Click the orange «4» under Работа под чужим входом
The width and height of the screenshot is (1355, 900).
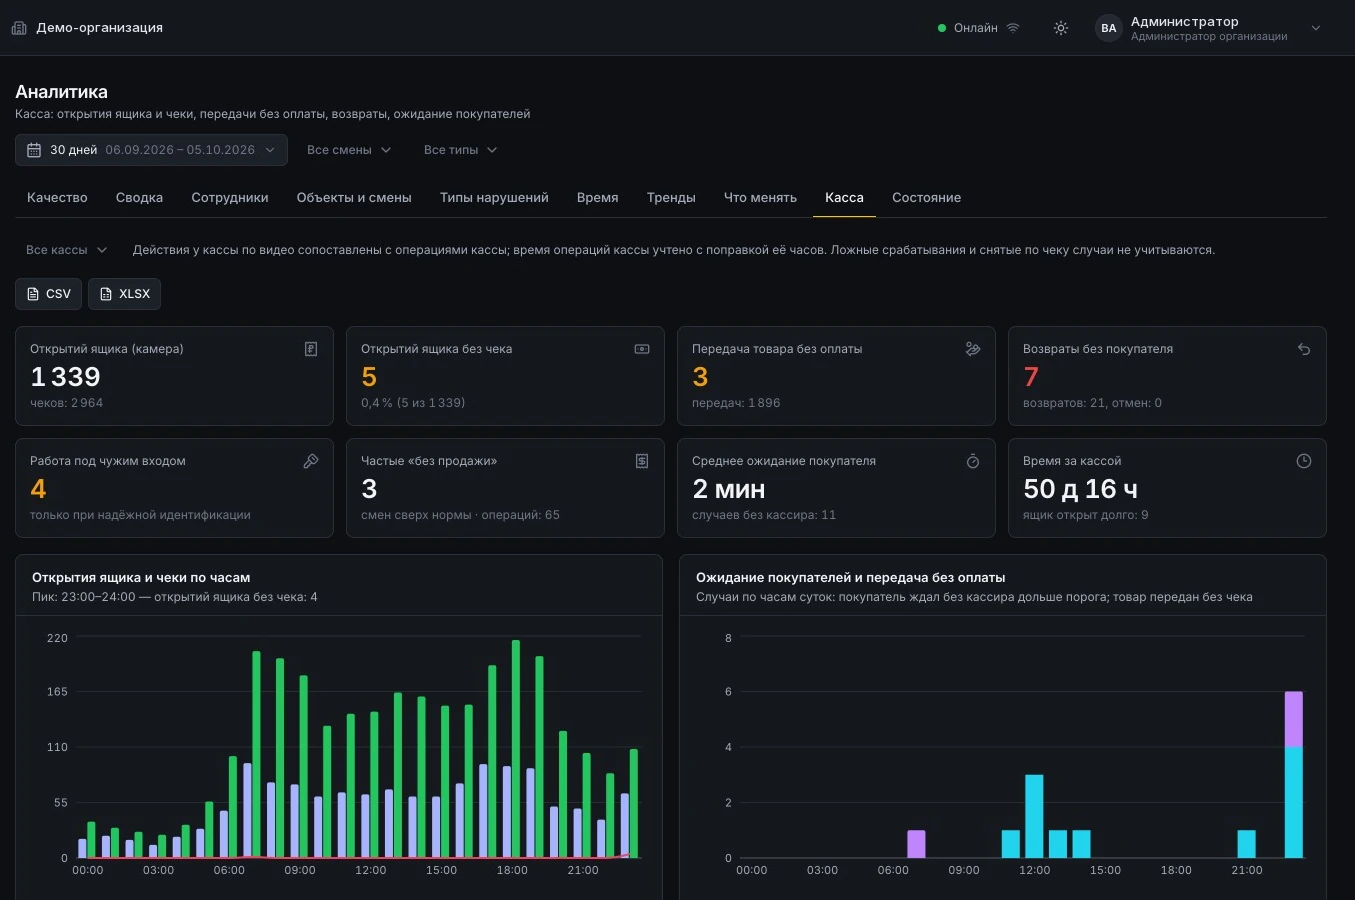tap(38, 489)
